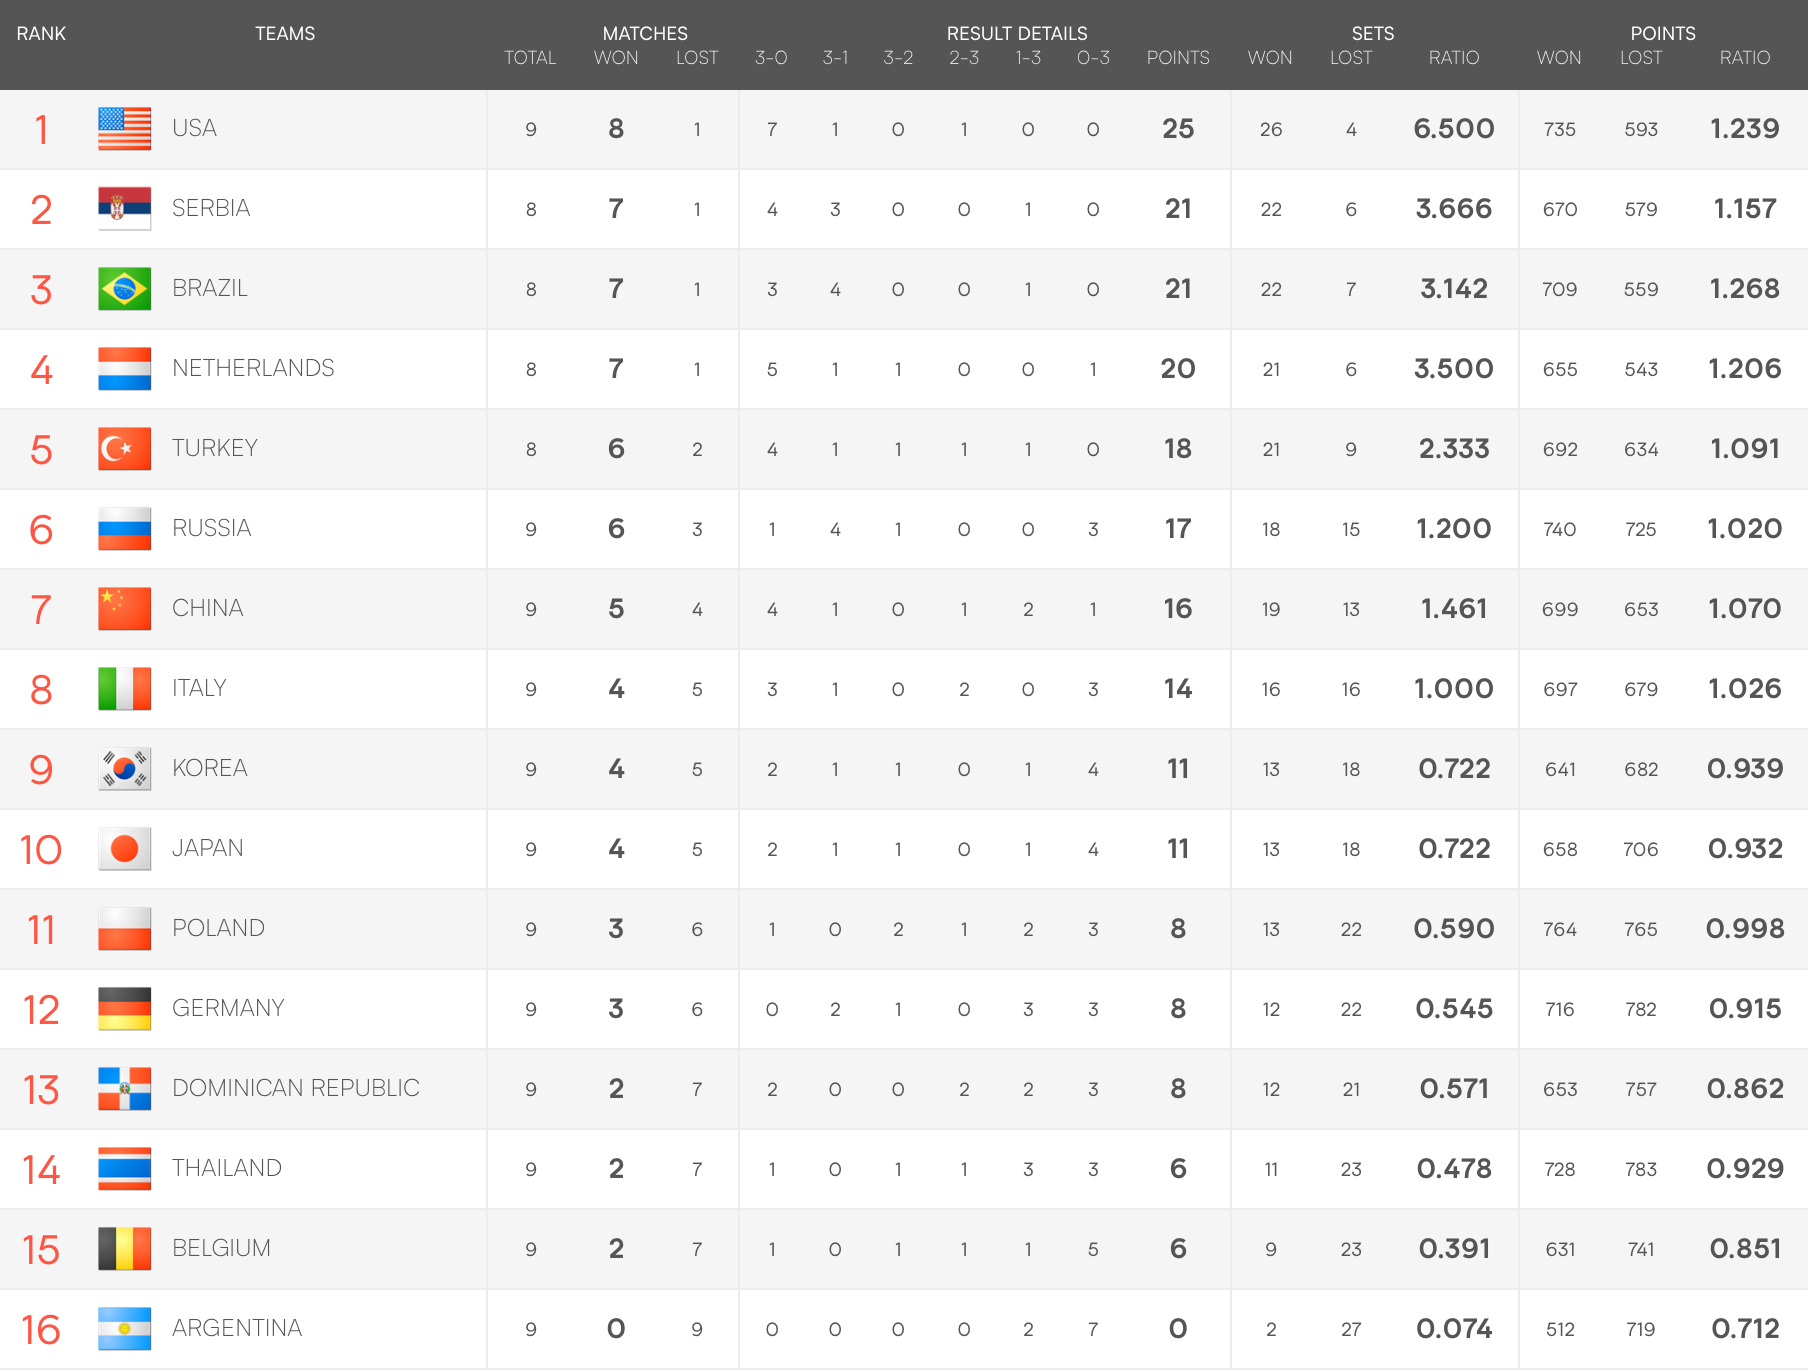Image resolution: width=1808 pixels, height=1370 pixels.
Task: Open the NETHERLANDS team link
Action: pos(253,368)
